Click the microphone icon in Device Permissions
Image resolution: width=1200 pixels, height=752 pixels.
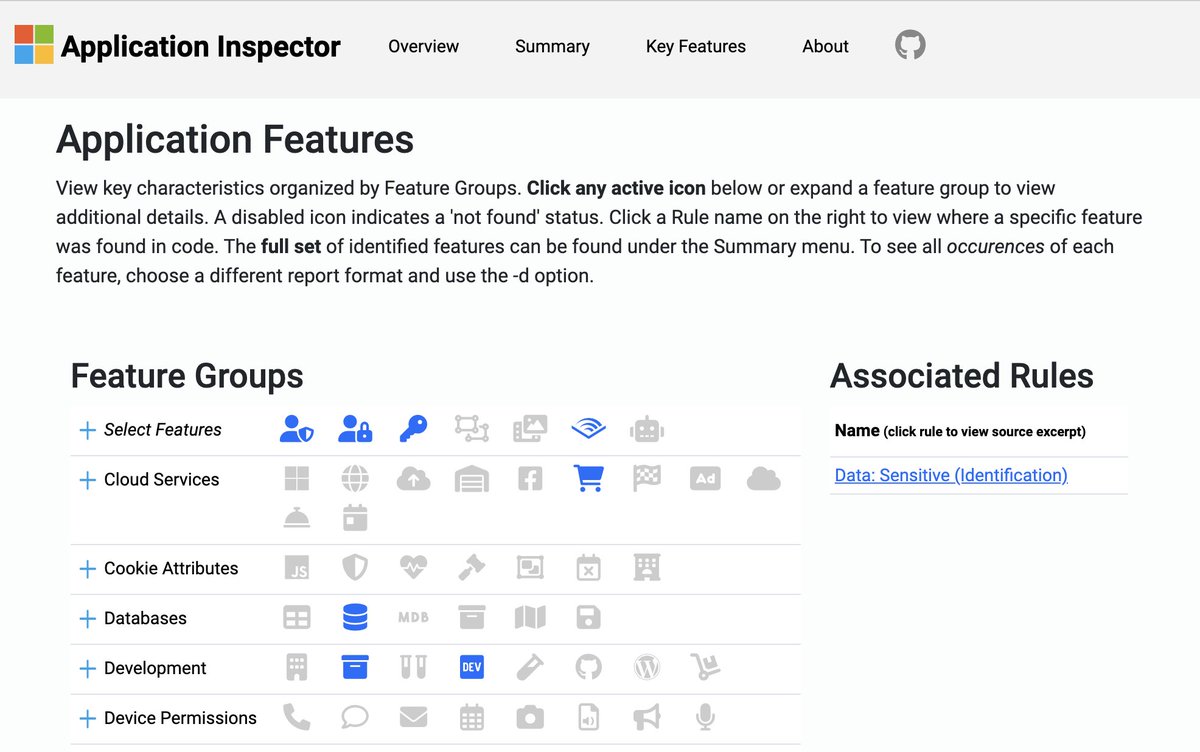[x=705, y=718]
